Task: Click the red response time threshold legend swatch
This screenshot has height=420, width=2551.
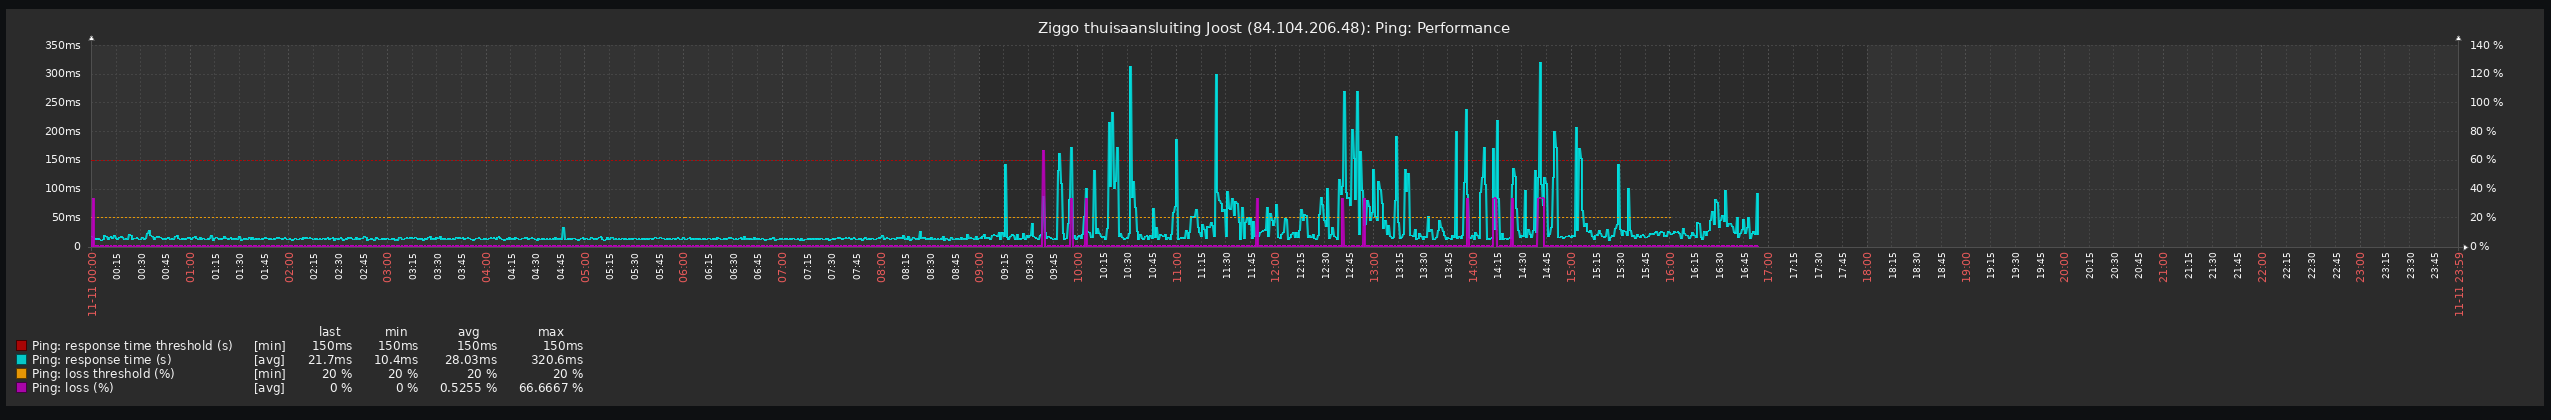Action: [21, 346]
